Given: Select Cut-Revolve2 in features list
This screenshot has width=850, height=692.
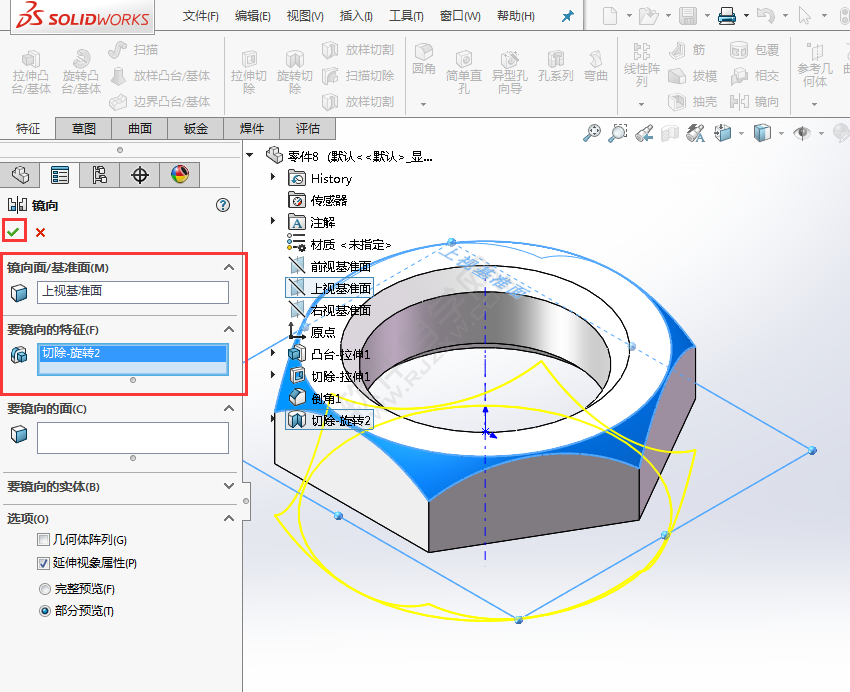Looking at the screenshot, I should point(133,353).
